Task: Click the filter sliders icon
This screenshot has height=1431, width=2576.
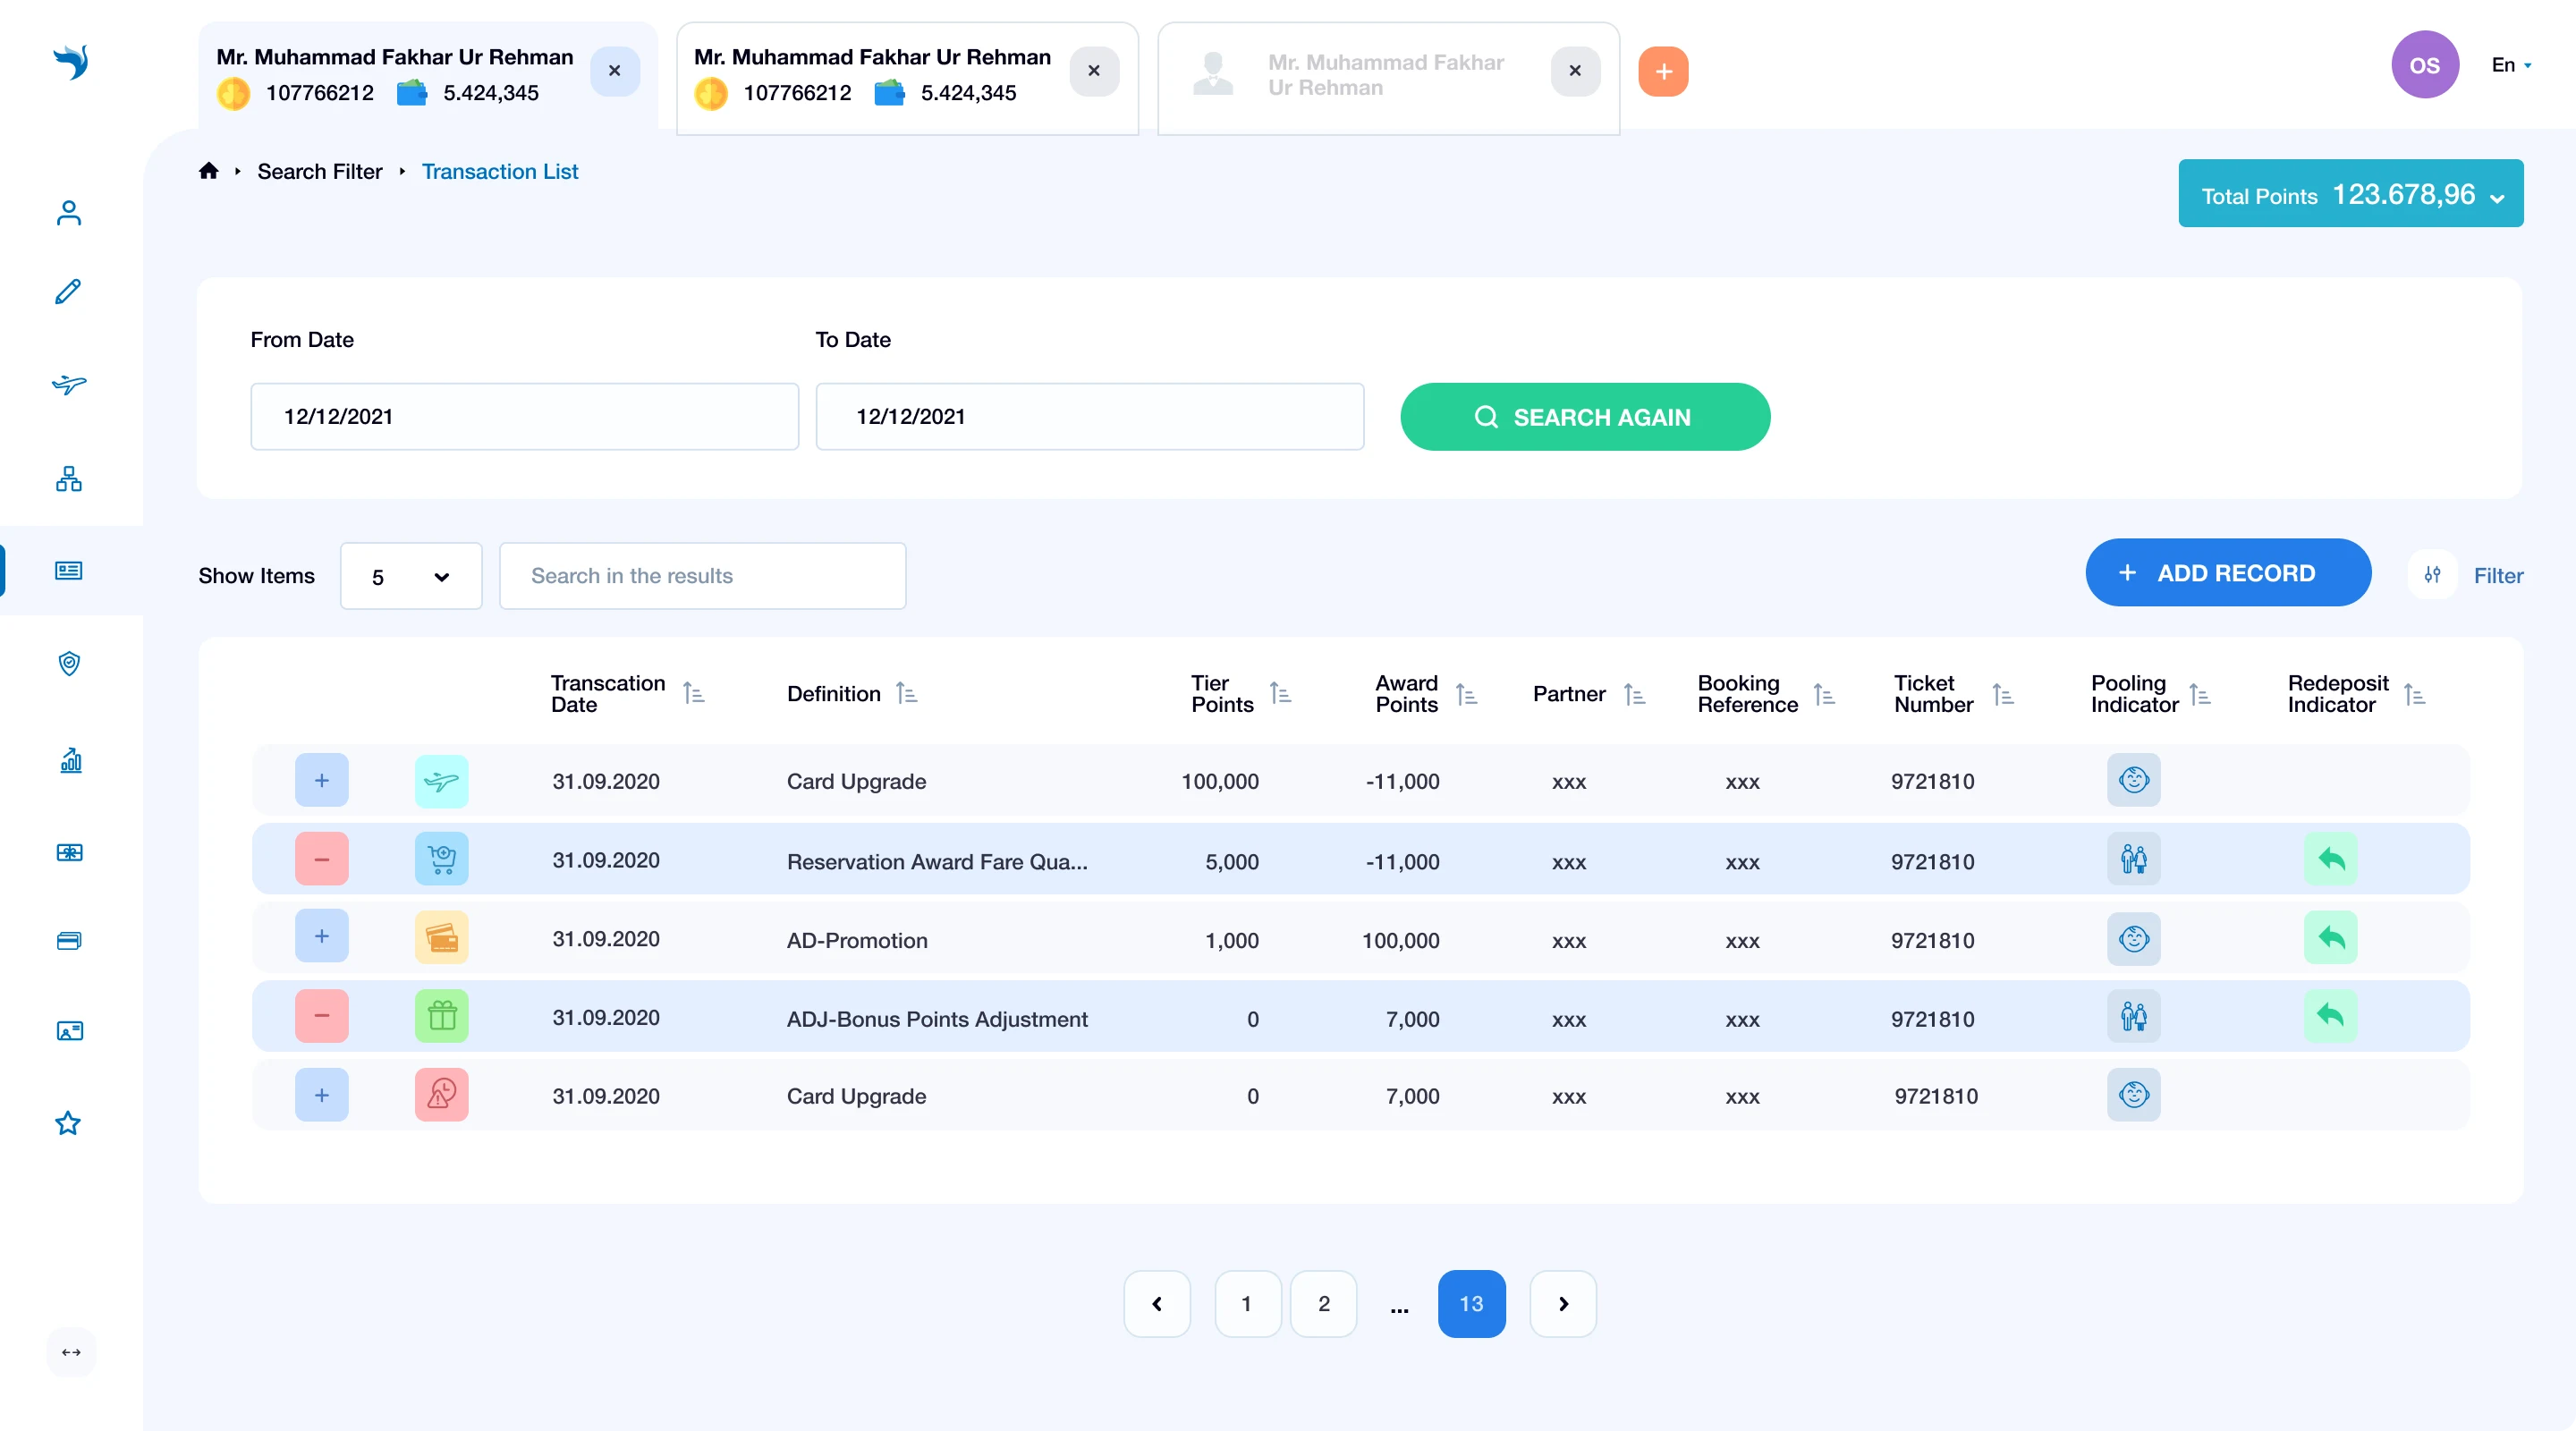Action: pyautogui.click(x=2432, y=575)
